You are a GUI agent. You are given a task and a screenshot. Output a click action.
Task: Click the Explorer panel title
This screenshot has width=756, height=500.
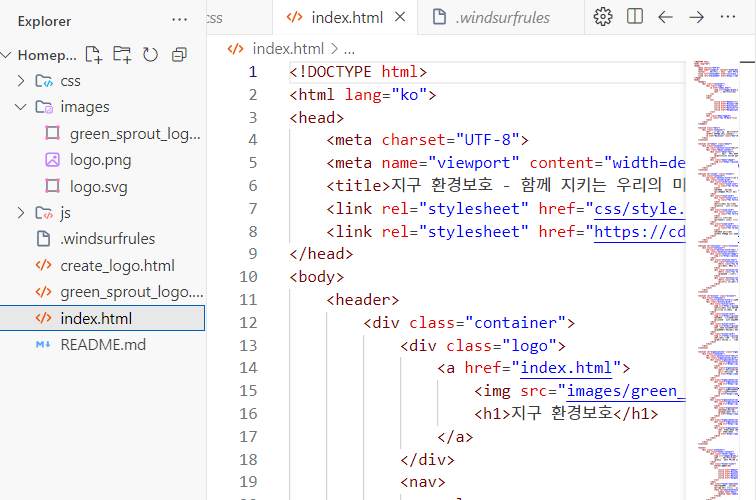coord(44,21)
